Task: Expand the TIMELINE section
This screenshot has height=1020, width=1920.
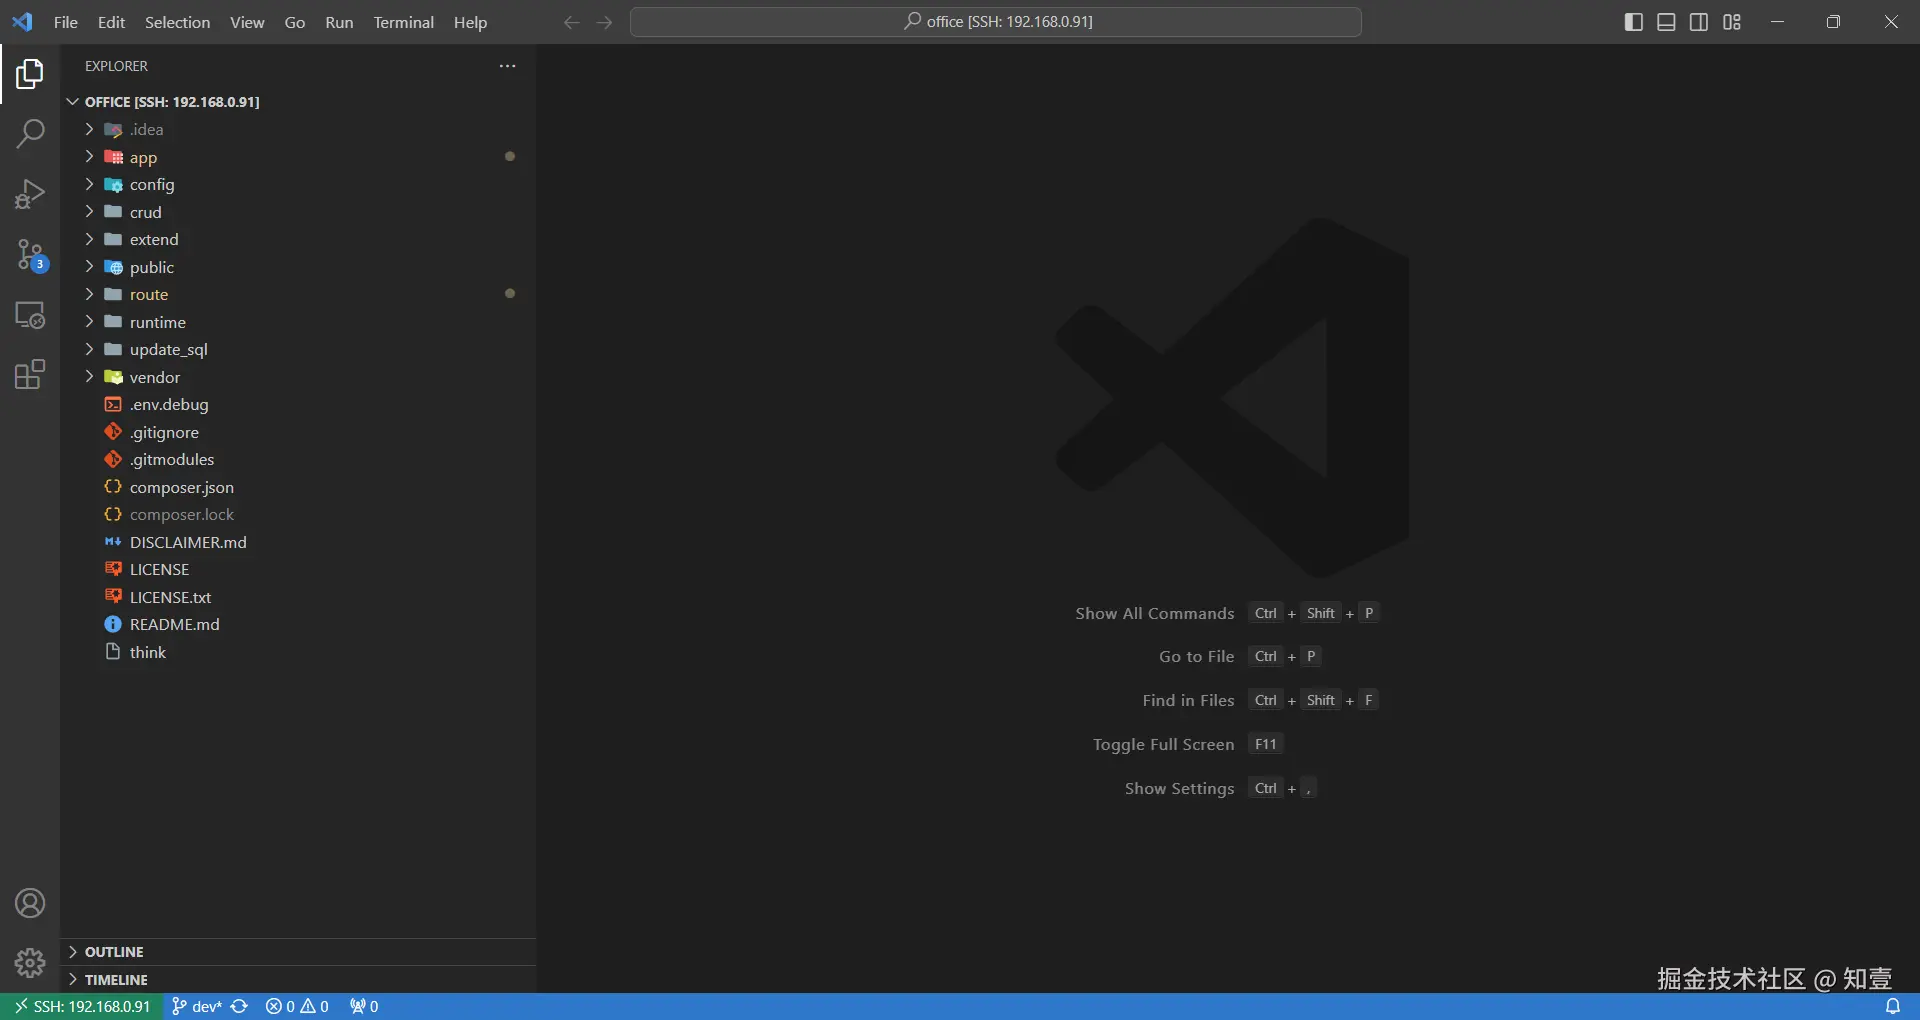Action: click(298, 980)
